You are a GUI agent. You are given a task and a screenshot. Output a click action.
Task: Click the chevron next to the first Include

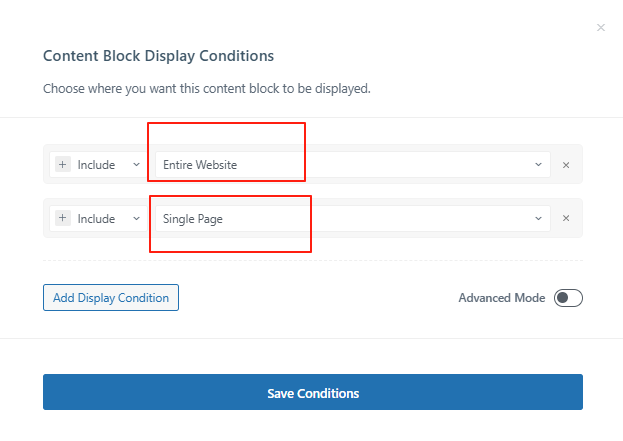tap(136, 164)
